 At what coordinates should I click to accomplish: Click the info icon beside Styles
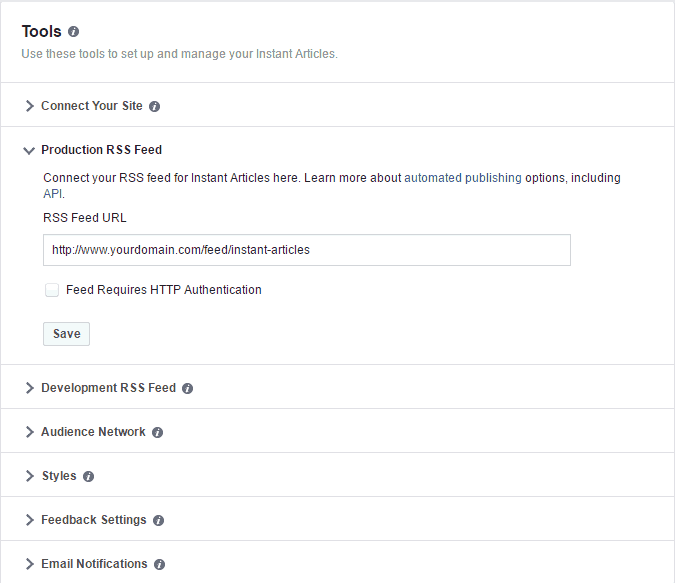[88, 476]
